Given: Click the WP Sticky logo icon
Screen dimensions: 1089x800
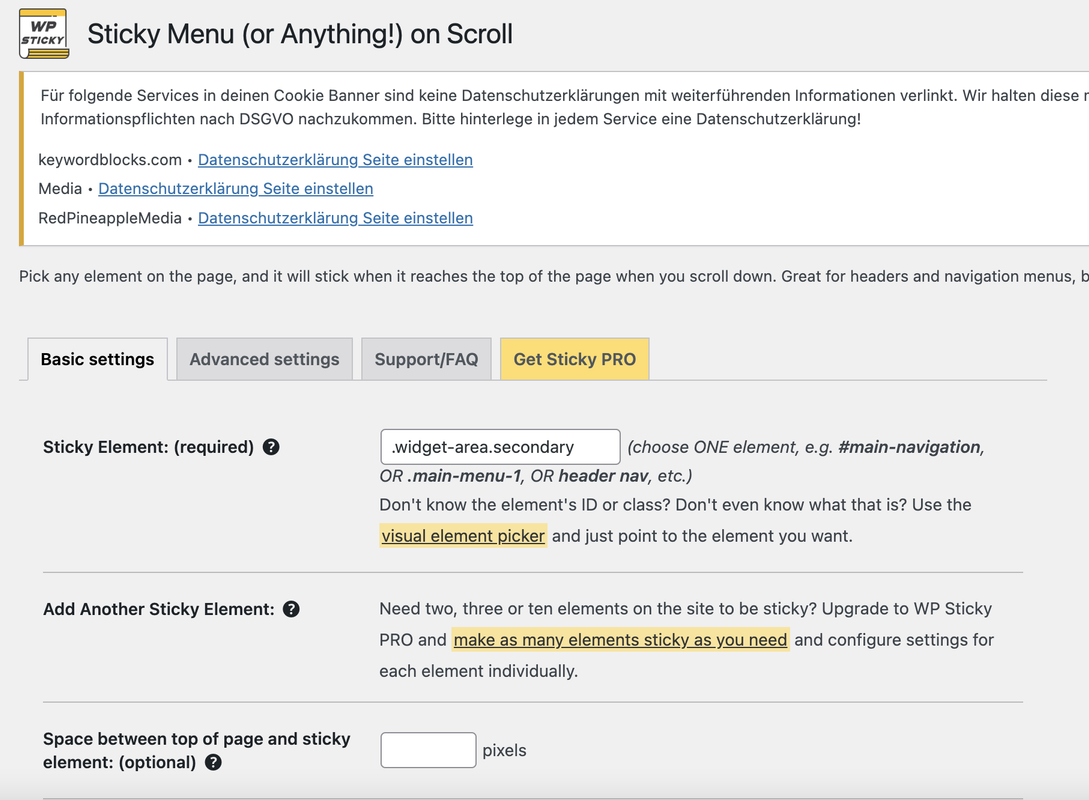Looking at the screenshot, I should (44, 33).
